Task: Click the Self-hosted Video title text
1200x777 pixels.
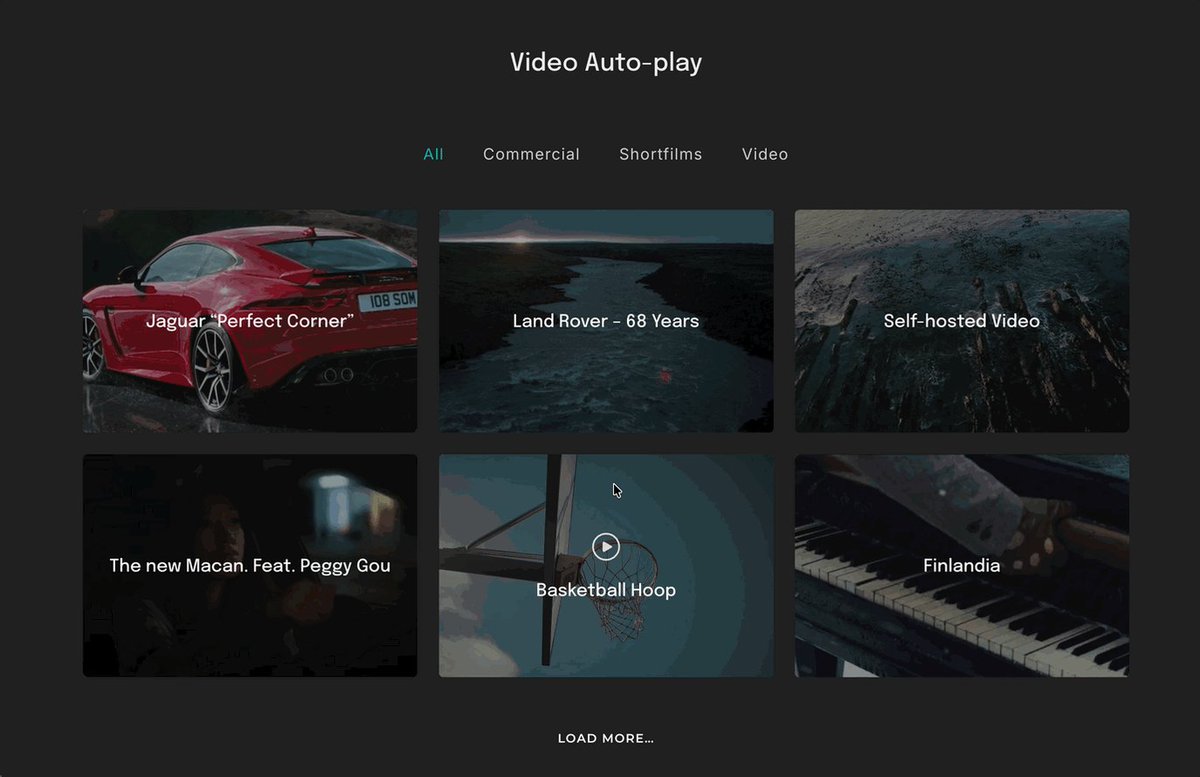Action: 962,321
